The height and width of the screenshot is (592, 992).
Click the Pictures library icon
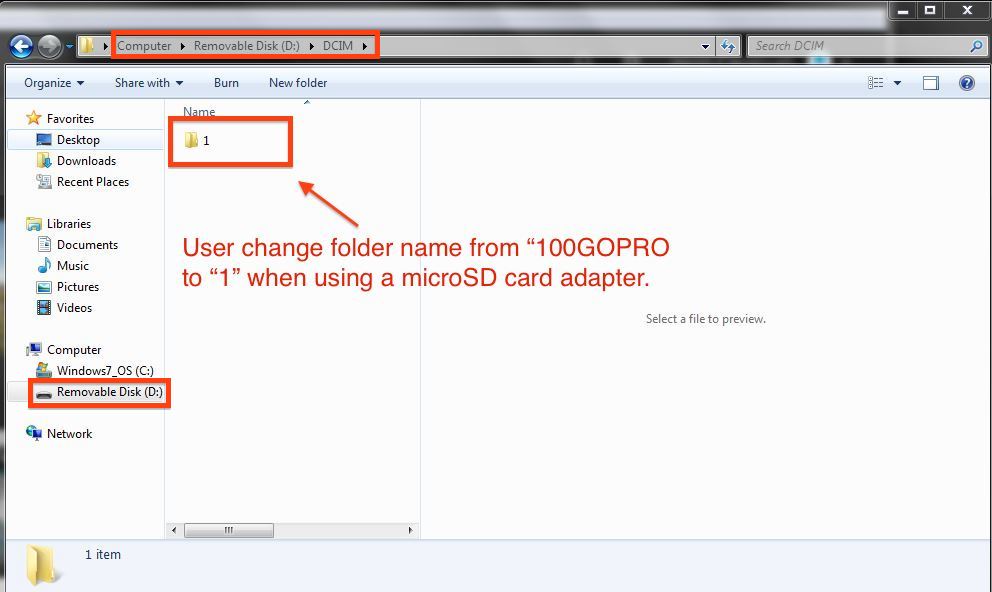(x=44, y=287)
